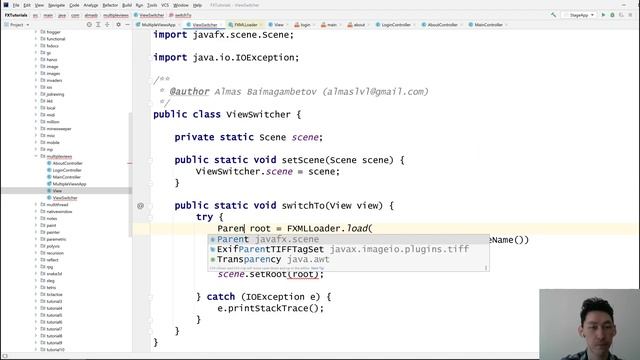Switch to the LoginController editor tab
This screenshot has height=360, width=640.
click(x=396, y=25)
